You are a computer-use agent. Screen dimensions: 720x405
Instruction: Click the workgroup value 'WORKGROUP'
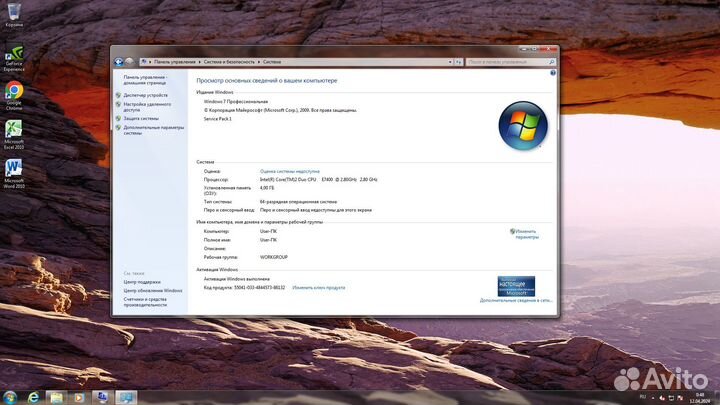[274, 257]
